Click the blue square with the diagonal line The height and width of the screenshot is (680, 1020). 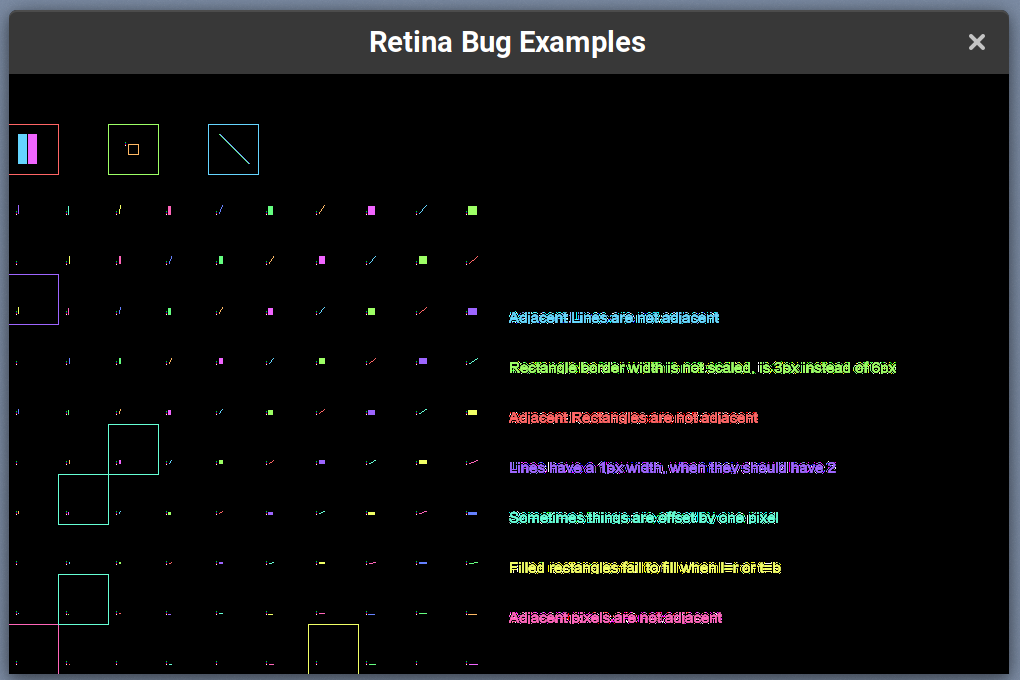pyautogui.click(x=233, y=148)
